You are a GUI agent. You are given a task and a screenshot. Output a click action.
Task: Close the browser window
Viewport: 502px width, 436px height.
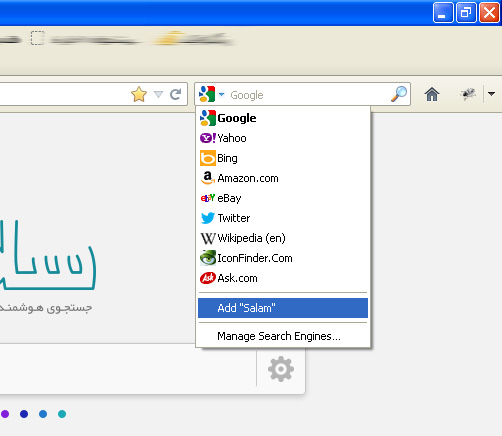(x=489, y=13)
